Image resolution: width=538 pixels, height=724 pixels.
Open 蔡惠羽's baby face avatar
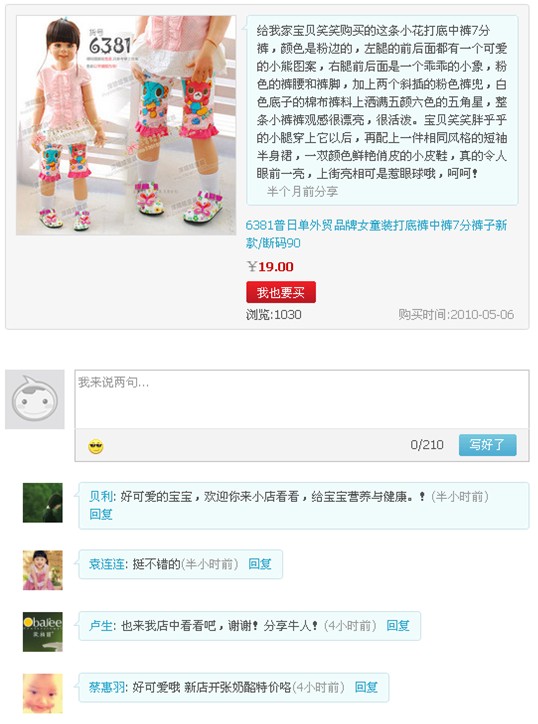click(x=43, y=694)
